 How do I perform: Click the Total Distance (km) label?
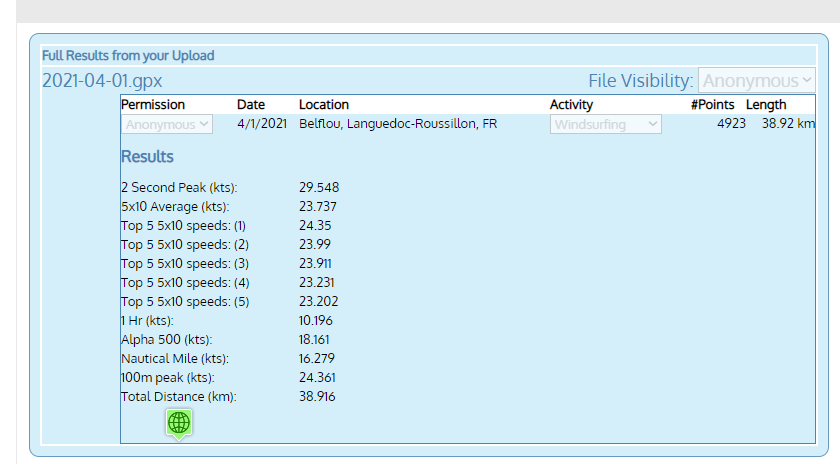(178, 396)
